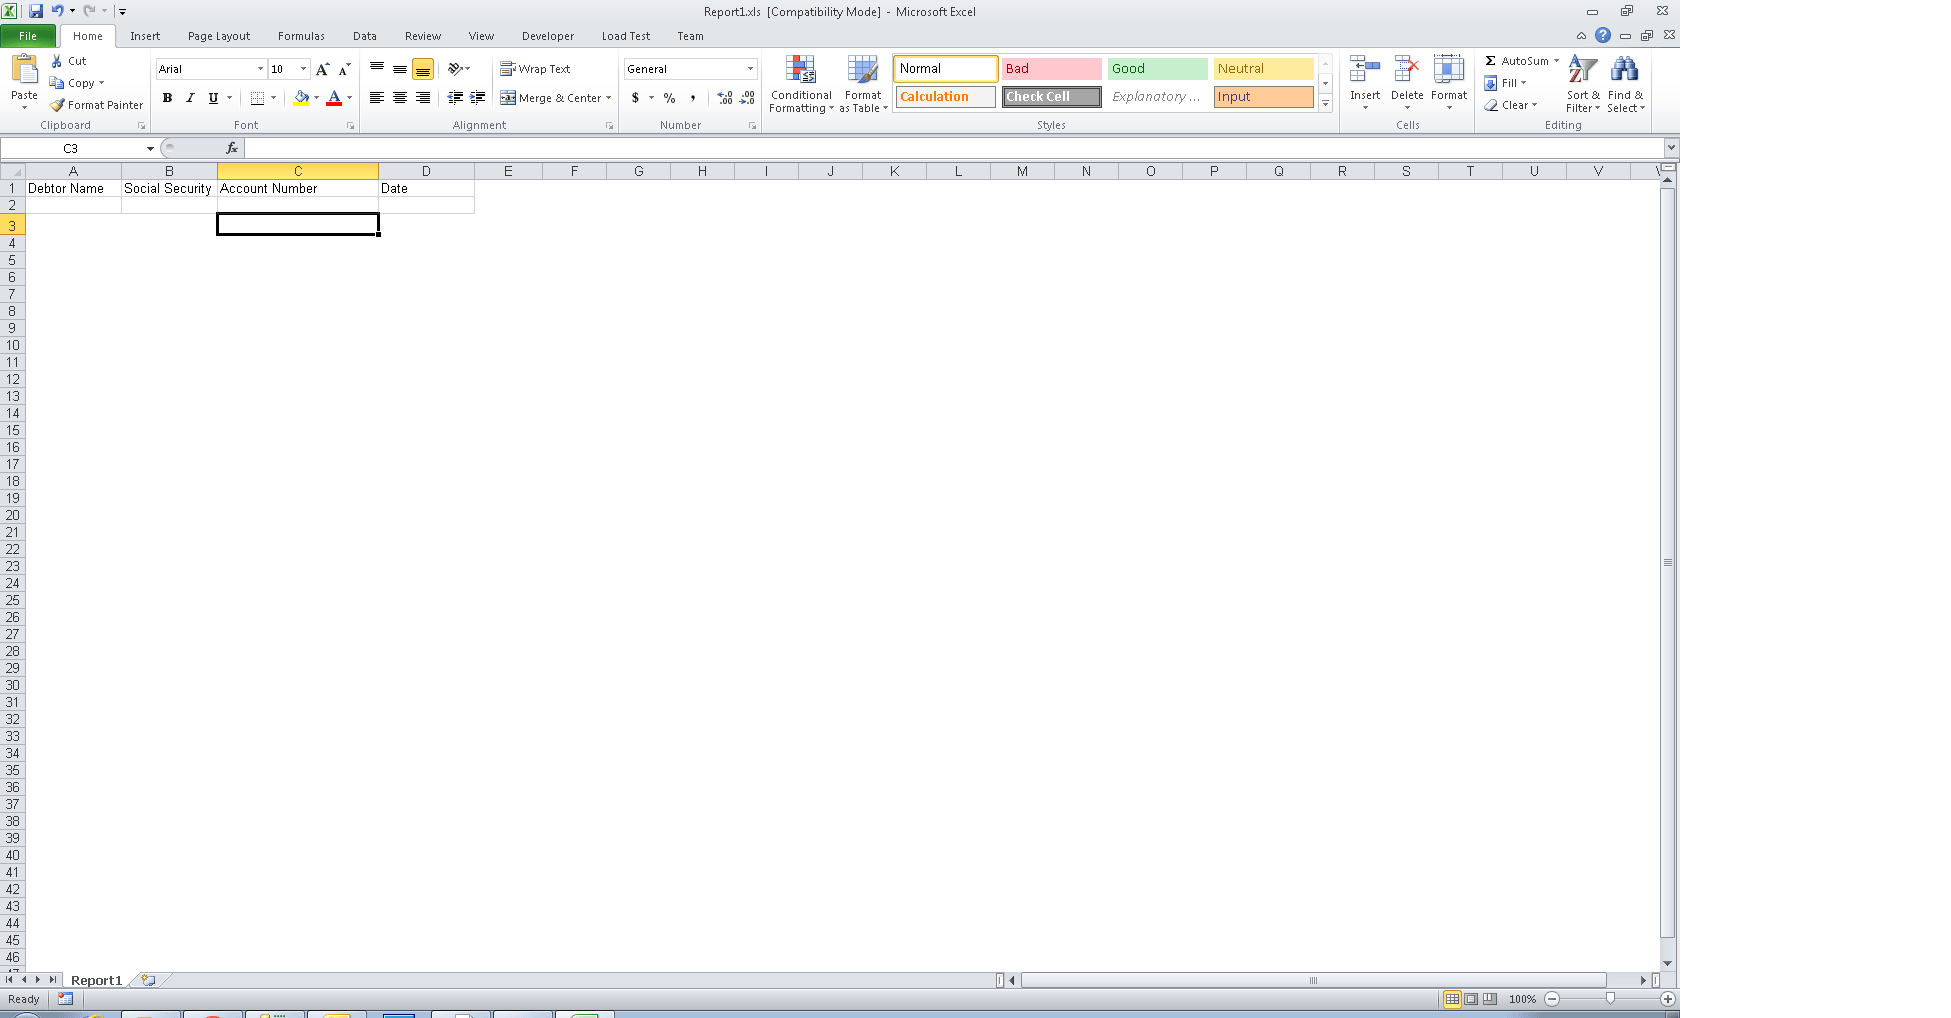The width and height of the screenshot is (1951, 1018).
Task: Apply the Good cell style
Action: 1155,68
